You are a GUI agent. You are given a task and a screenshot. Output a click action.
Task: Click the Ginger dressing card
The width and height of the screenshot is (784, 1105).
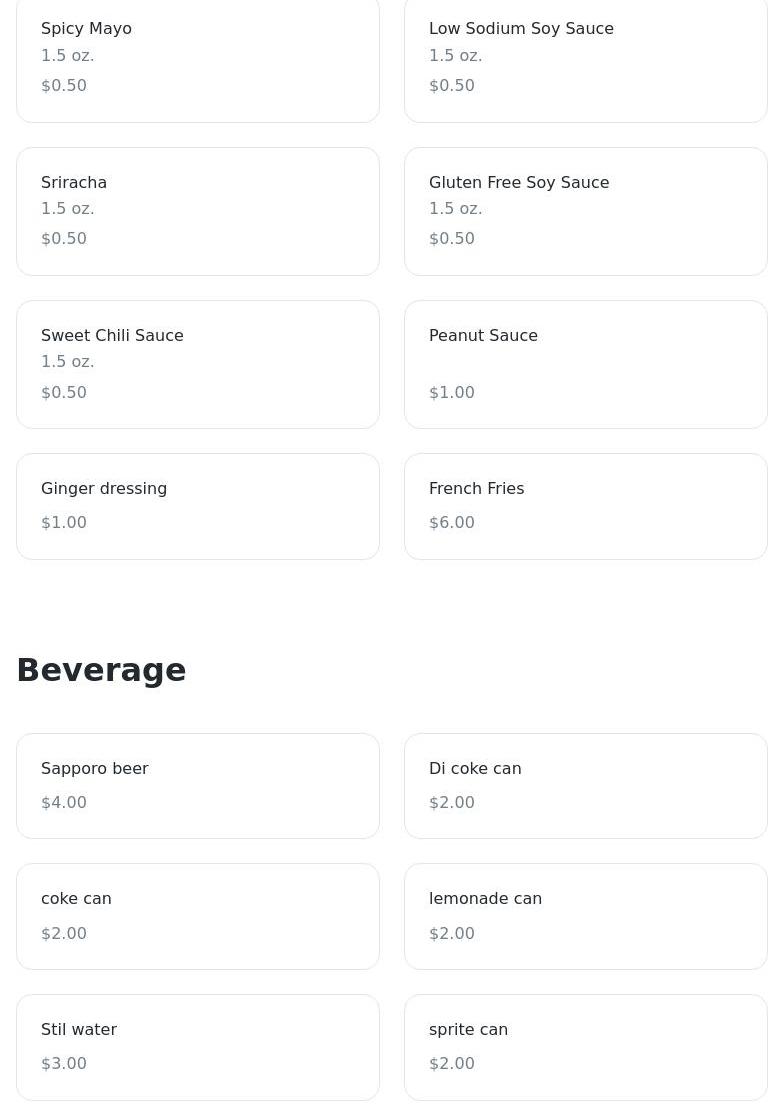198,506
